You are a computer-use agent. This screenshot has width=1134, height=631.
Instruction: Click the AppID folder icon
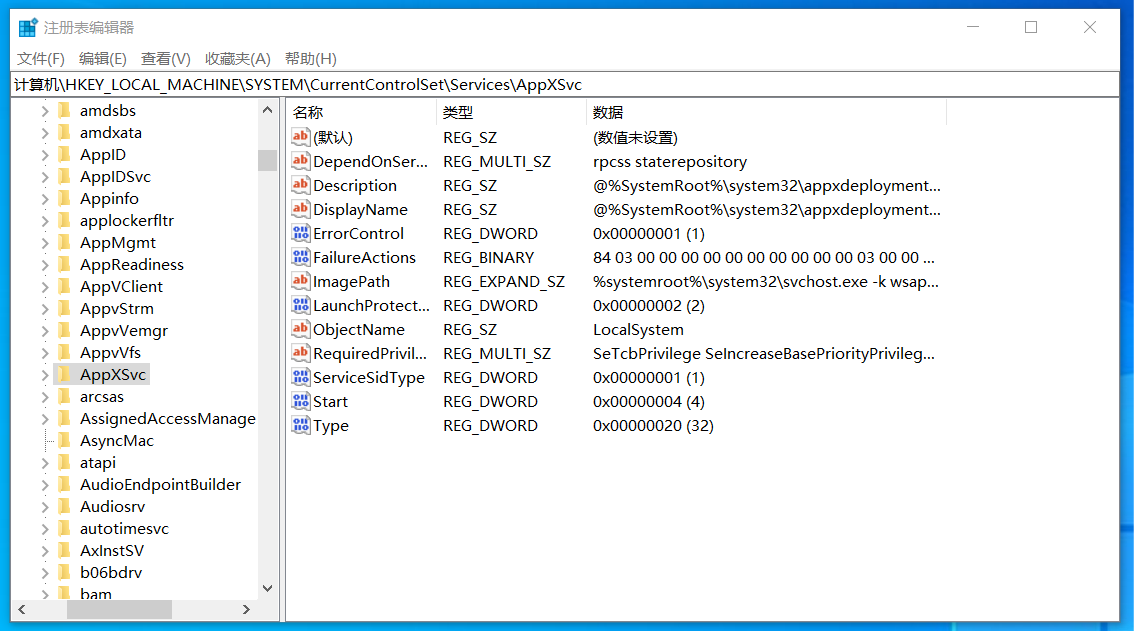tap(64, 154)
